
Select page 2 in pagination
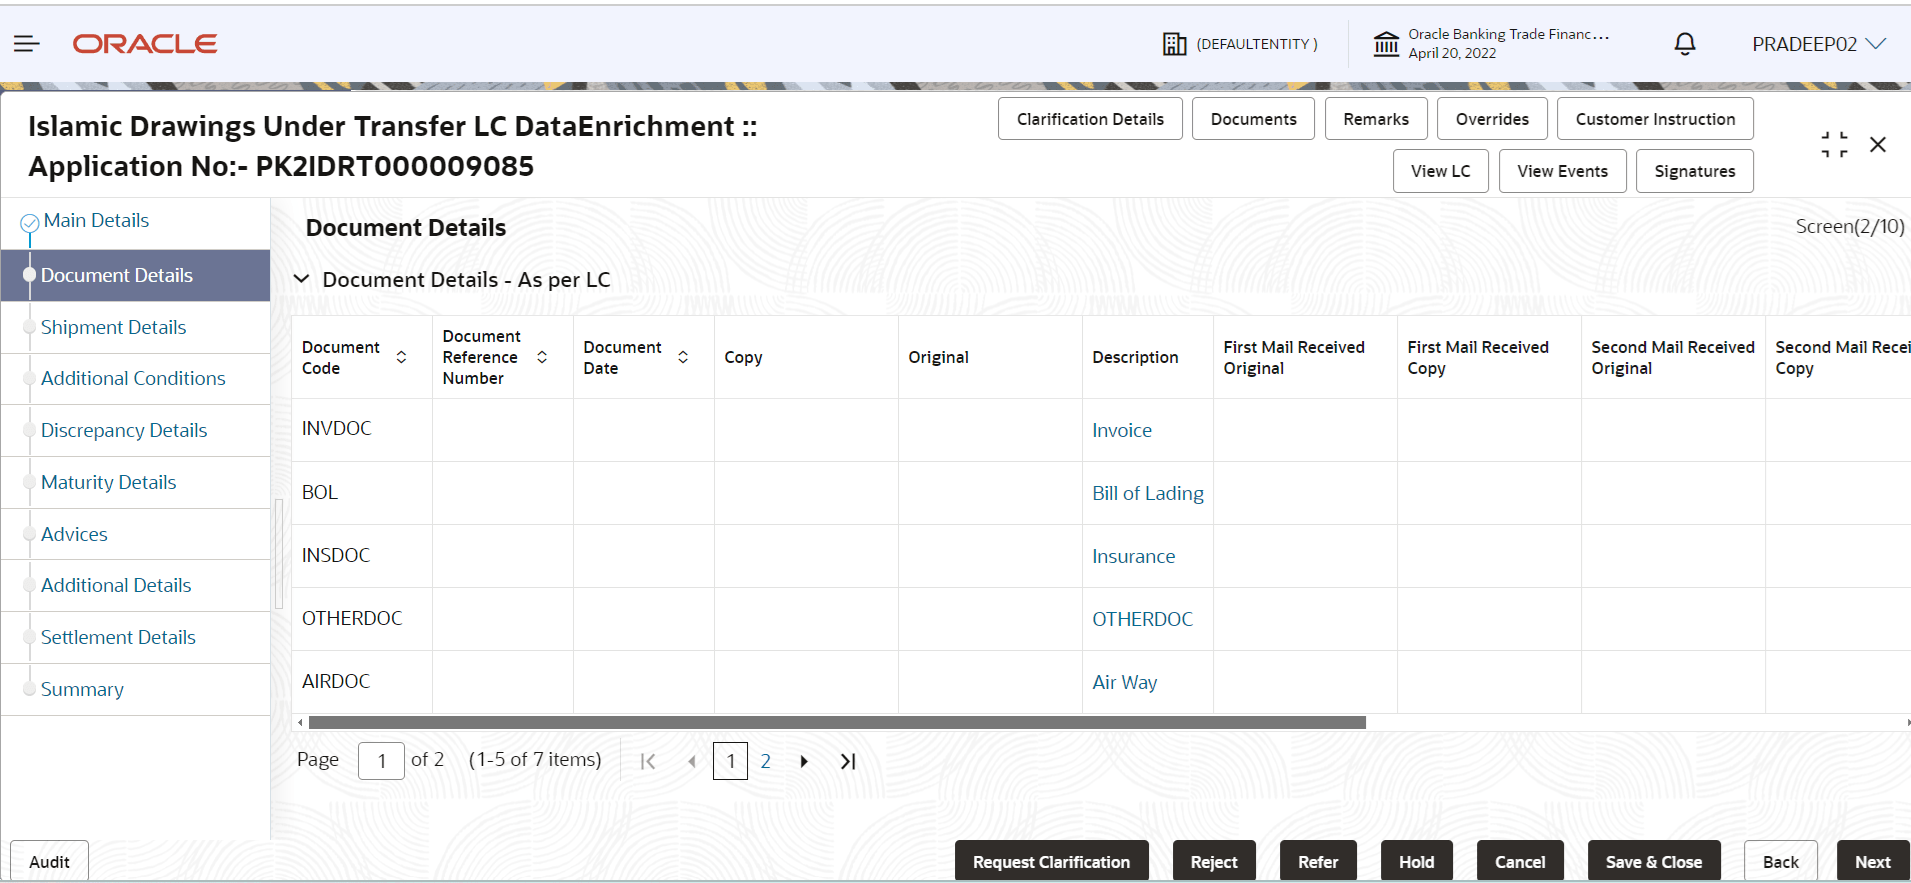pyautogui.click(x=766, y=761)
